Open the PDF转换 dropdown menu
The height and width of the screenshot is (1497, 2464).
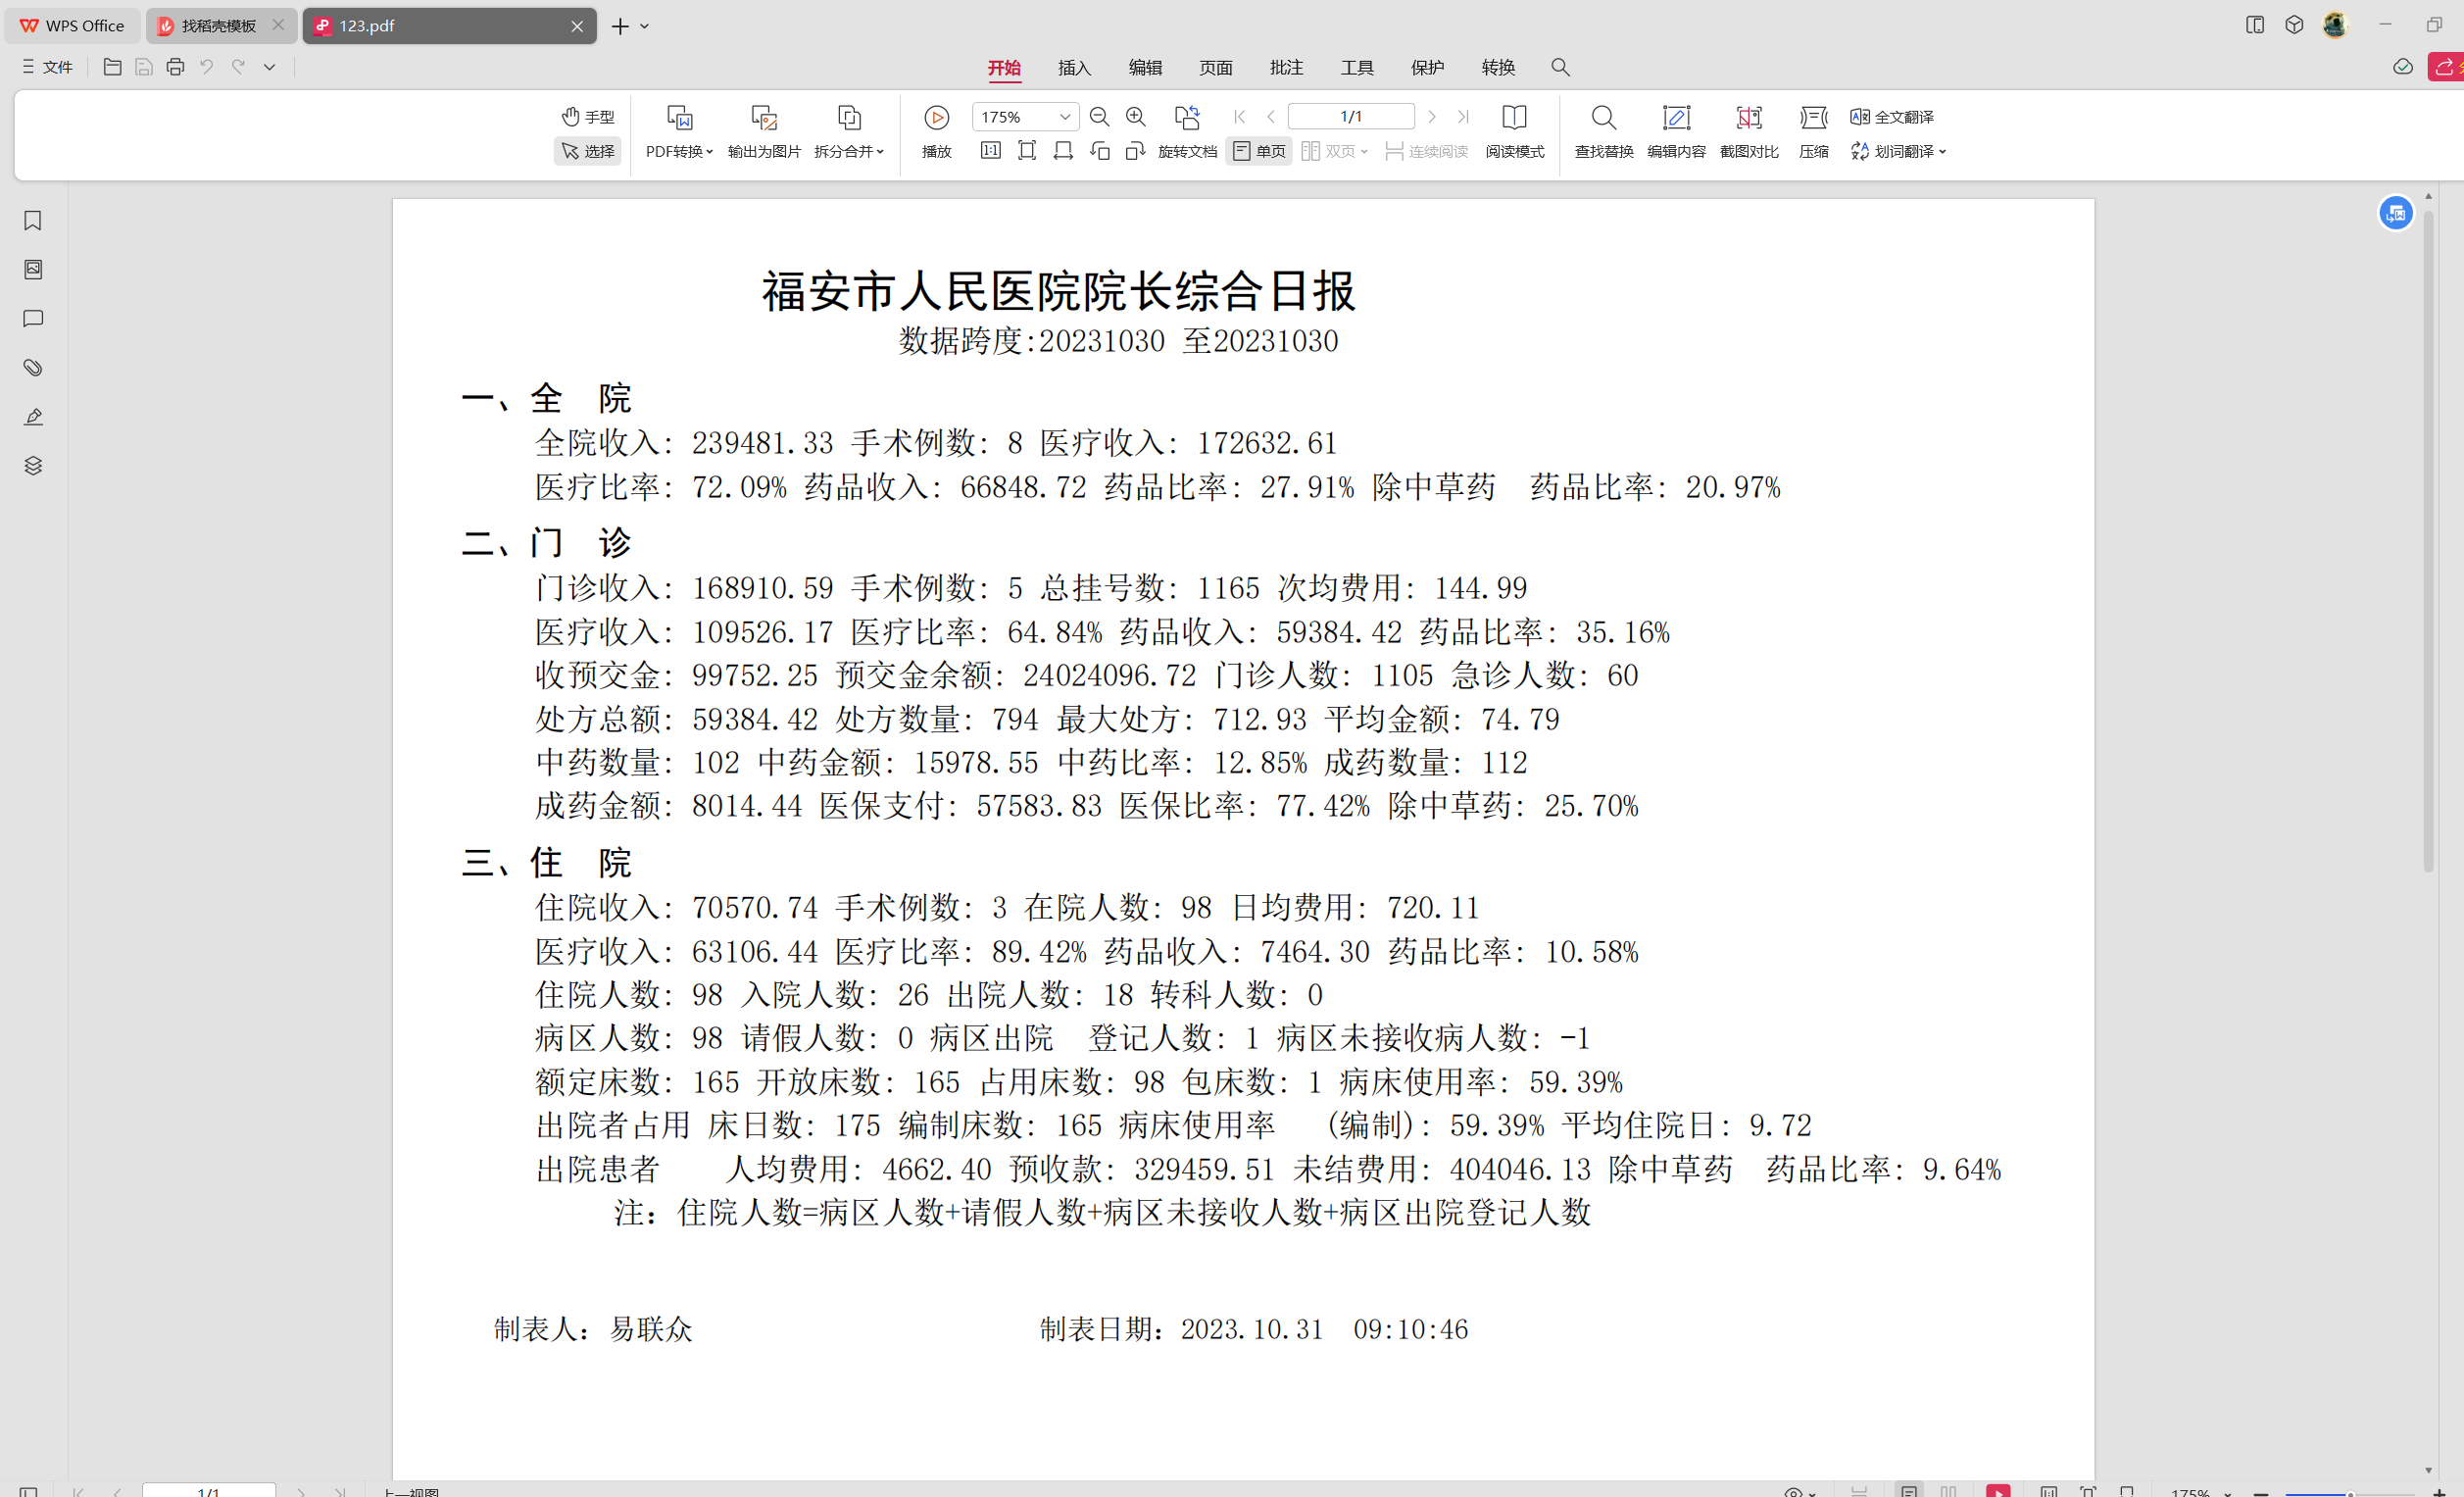(679, 151)
